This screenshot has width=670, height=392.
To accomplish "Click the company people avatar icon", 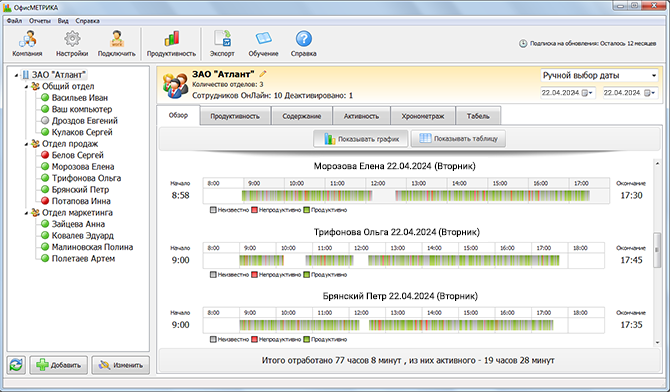I will pos(175,85).
